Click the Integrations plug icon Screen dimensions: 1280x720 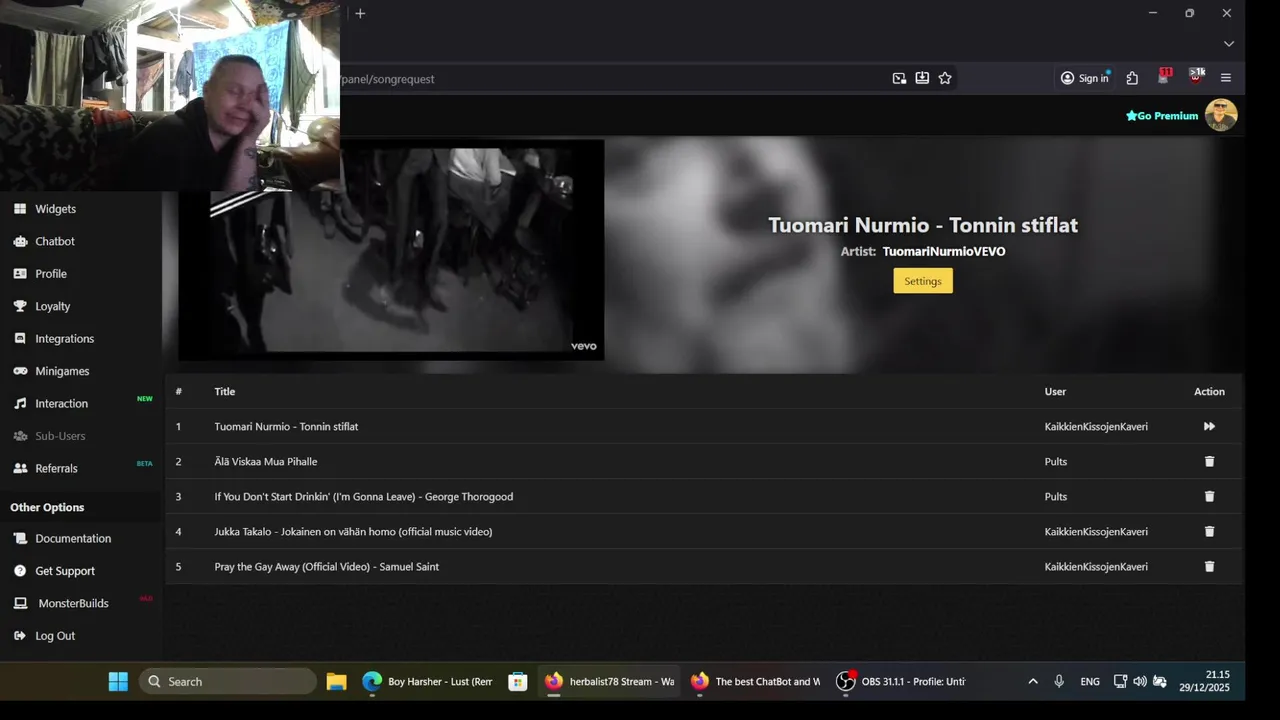pos(20,339)
